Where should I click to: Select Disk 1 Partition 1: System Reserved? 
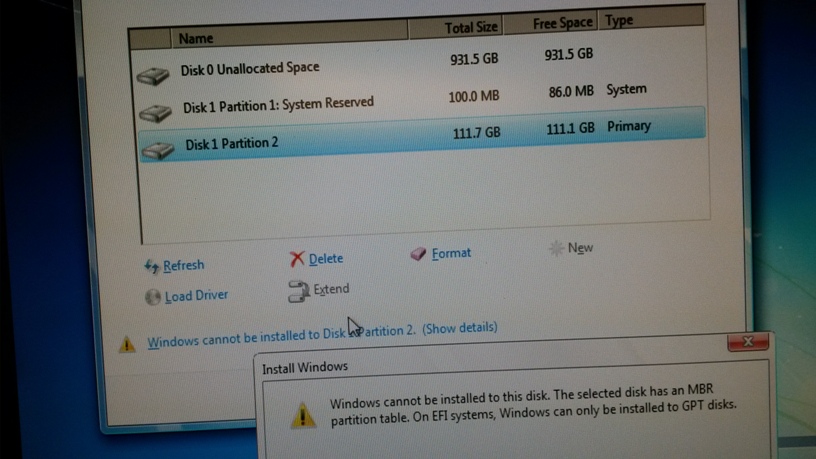pyautogui.click(x=420, y=100)
